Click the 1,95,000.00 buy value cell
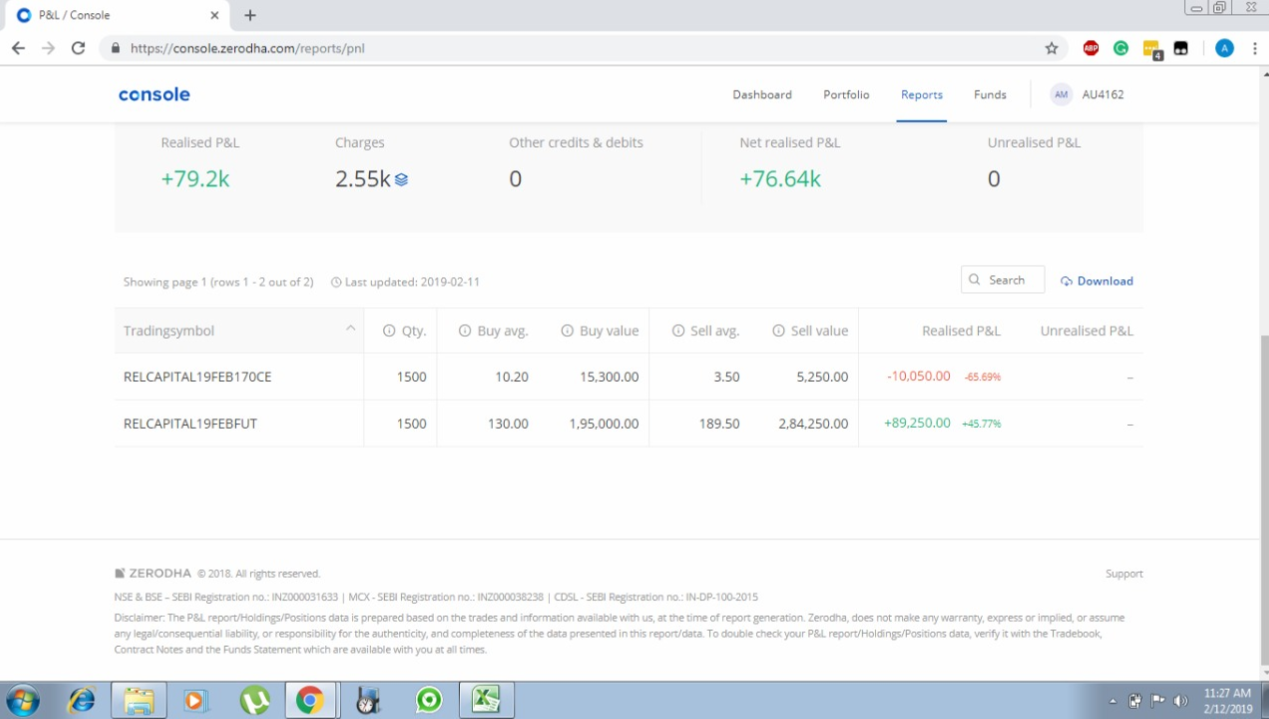This screenshot has width=1269, height=719. coord(604,423)
